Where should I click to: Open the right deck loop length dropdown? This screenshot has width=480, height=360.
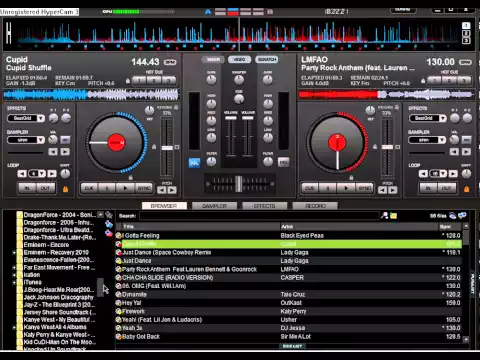(x=443, y=174)
